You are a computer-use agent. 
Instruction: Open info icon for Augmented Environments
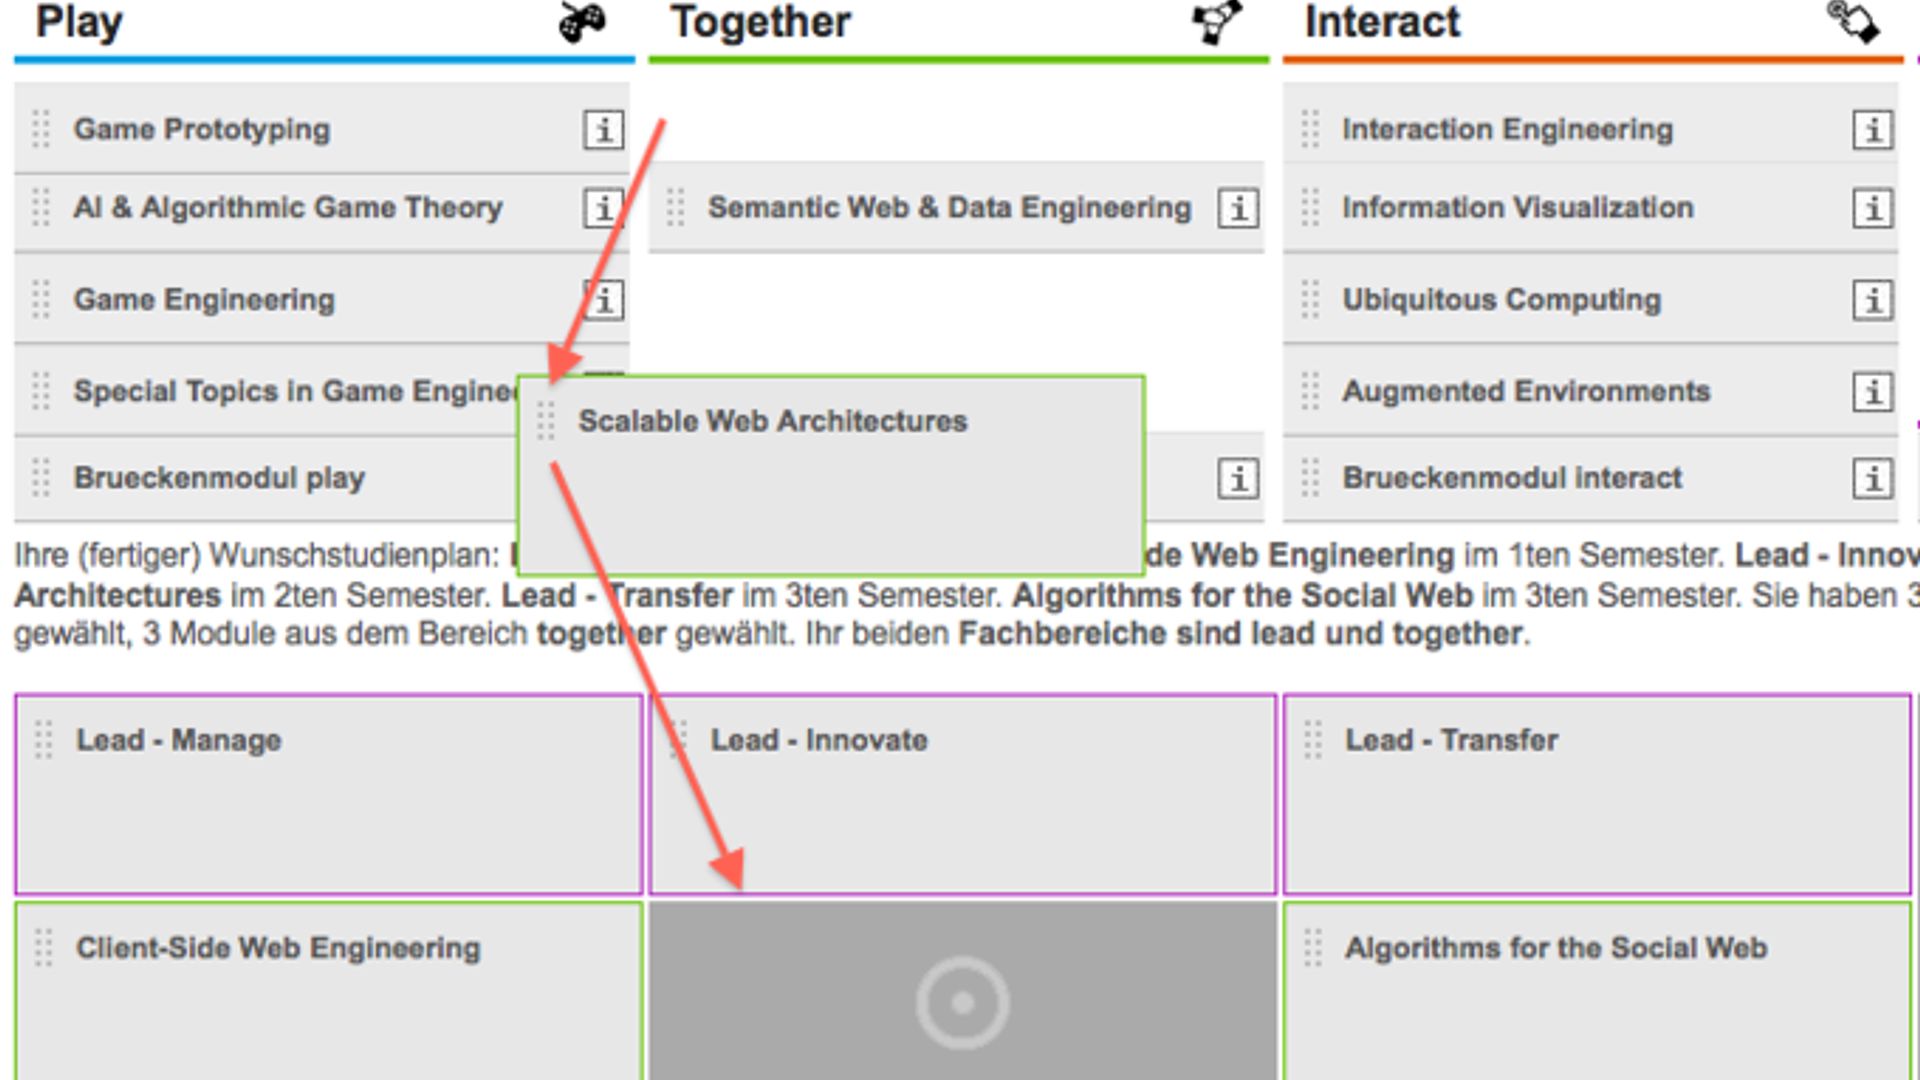(x=1873, y=391)
